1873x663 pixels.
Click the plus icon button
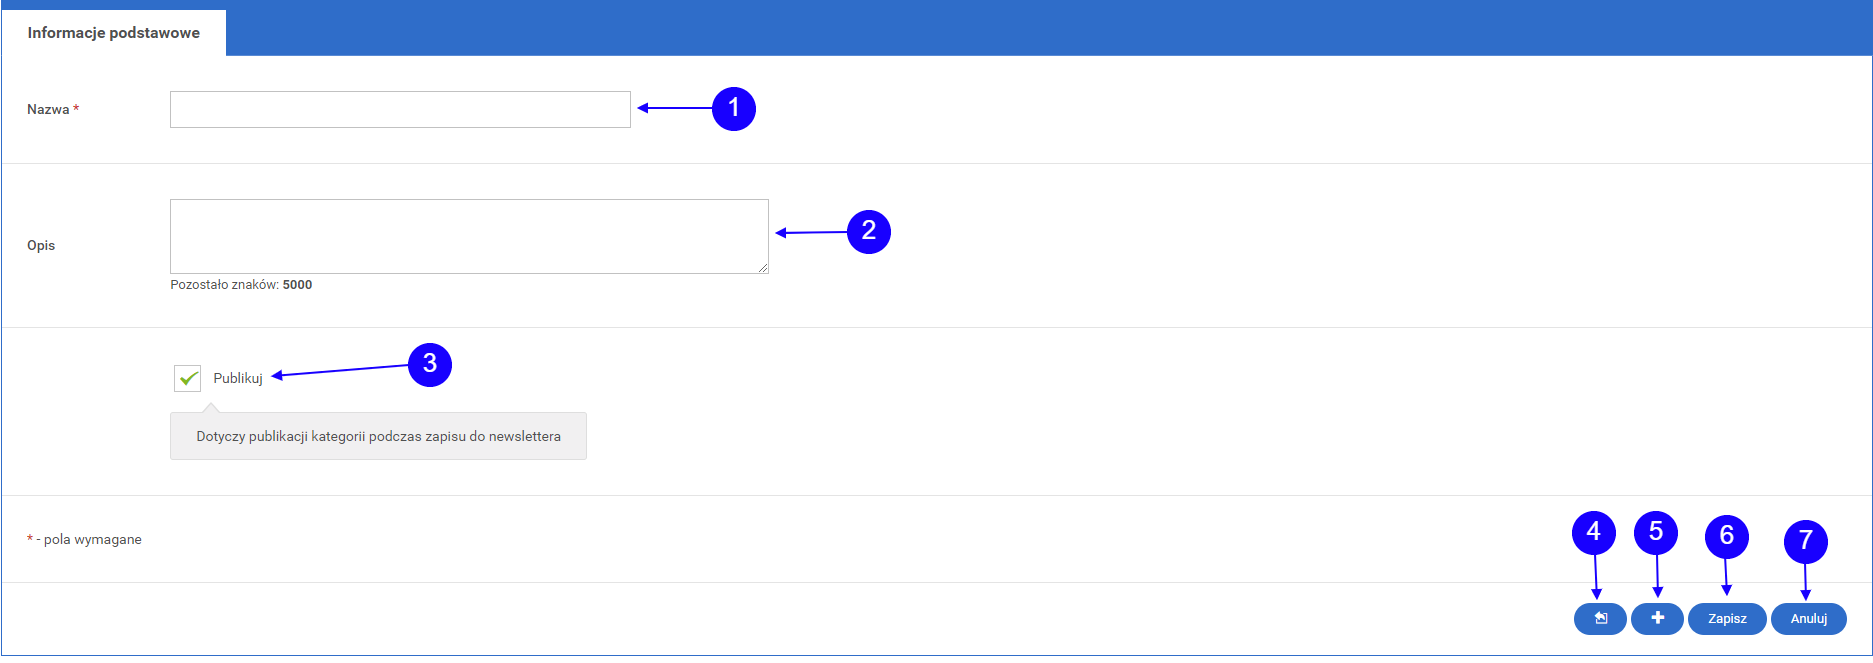point(1657,619)
